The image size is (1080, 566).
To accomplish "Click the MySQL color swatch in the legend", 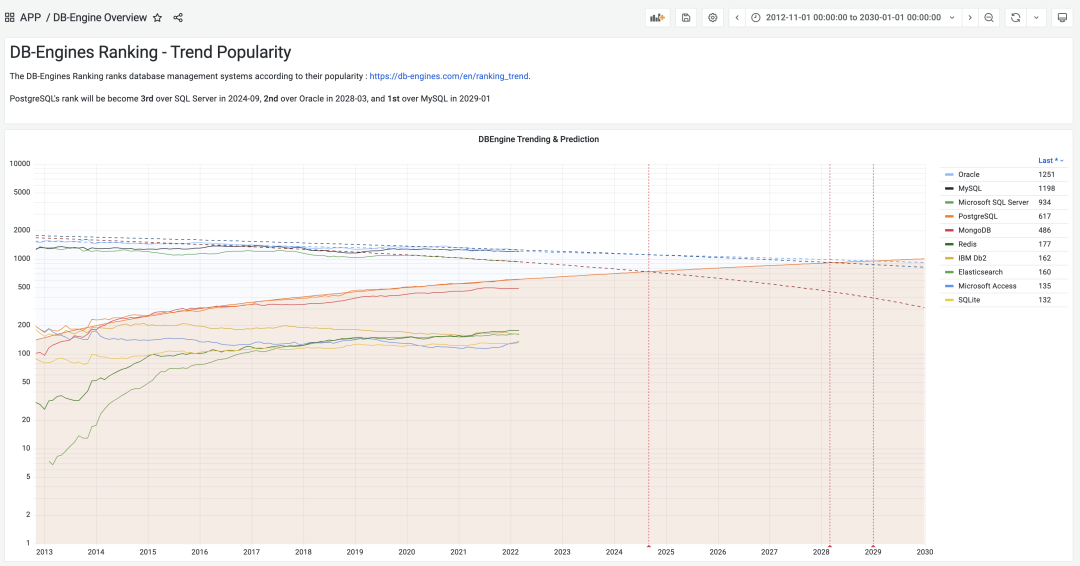I will pos(949,188).
